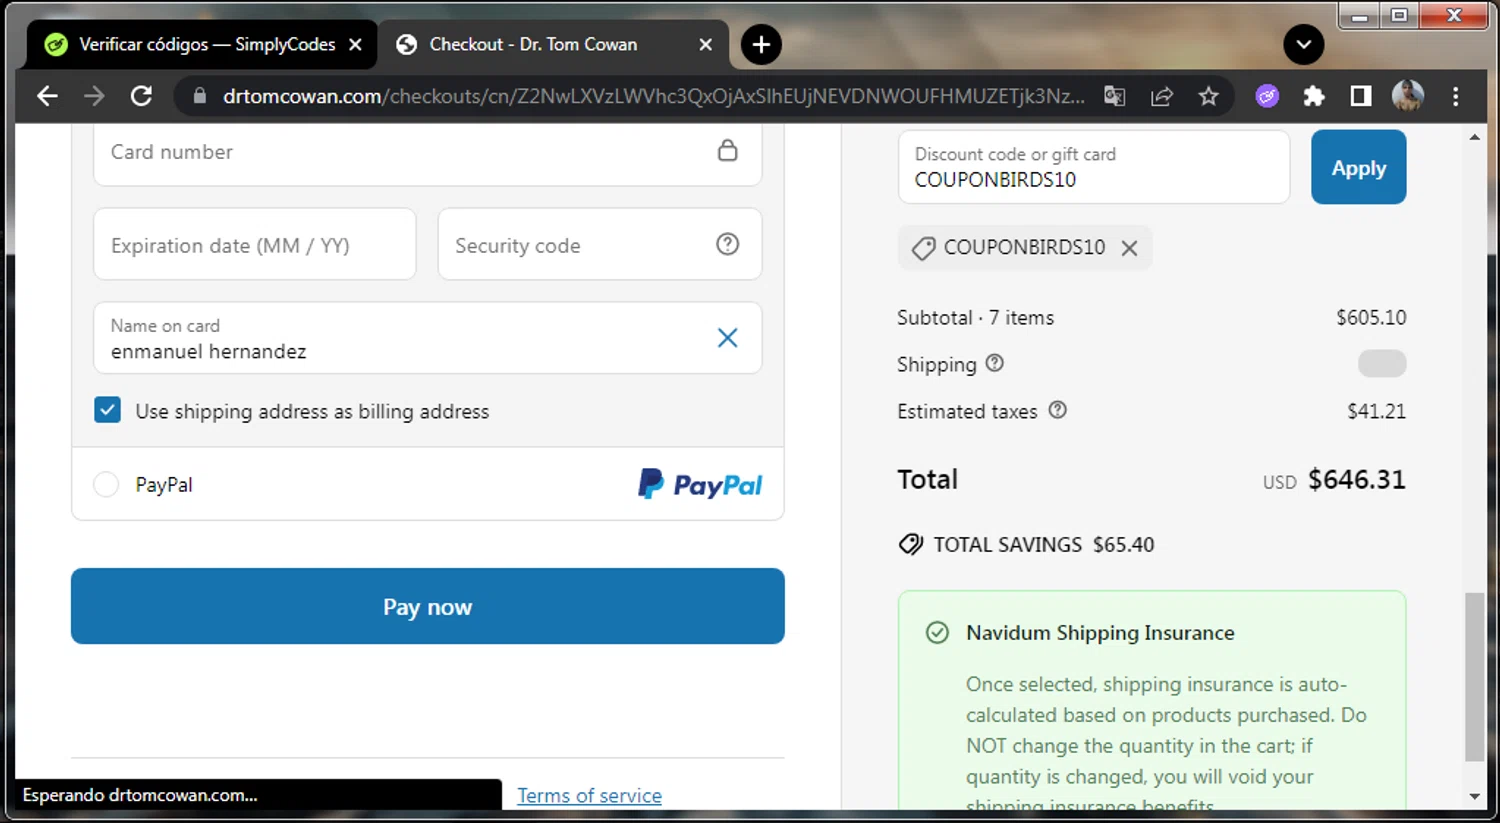This screenshot has width=1500, height=823.
Task: Click the URL address bar
Action: (x=652, y=96)
